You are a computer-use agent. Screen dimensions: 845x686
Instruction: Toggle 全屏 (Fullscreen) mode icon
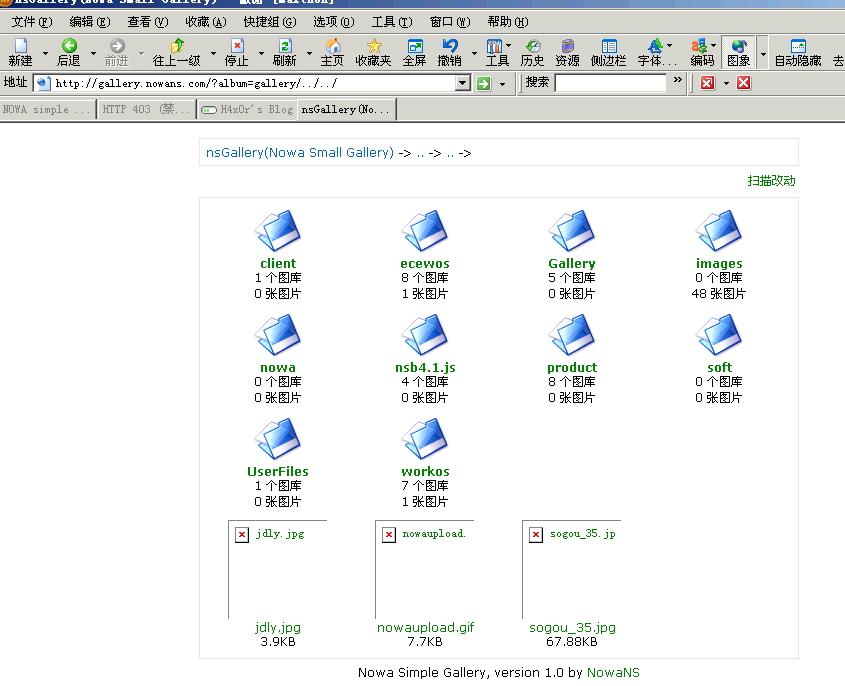pos(414,46)
